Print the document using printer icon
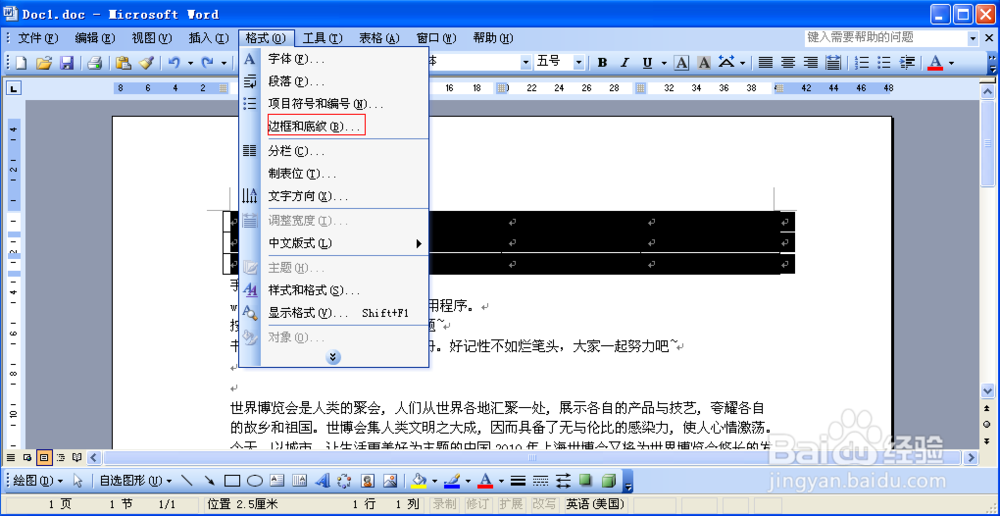This screenshot has height=516, width=1000. click(94, 63)
